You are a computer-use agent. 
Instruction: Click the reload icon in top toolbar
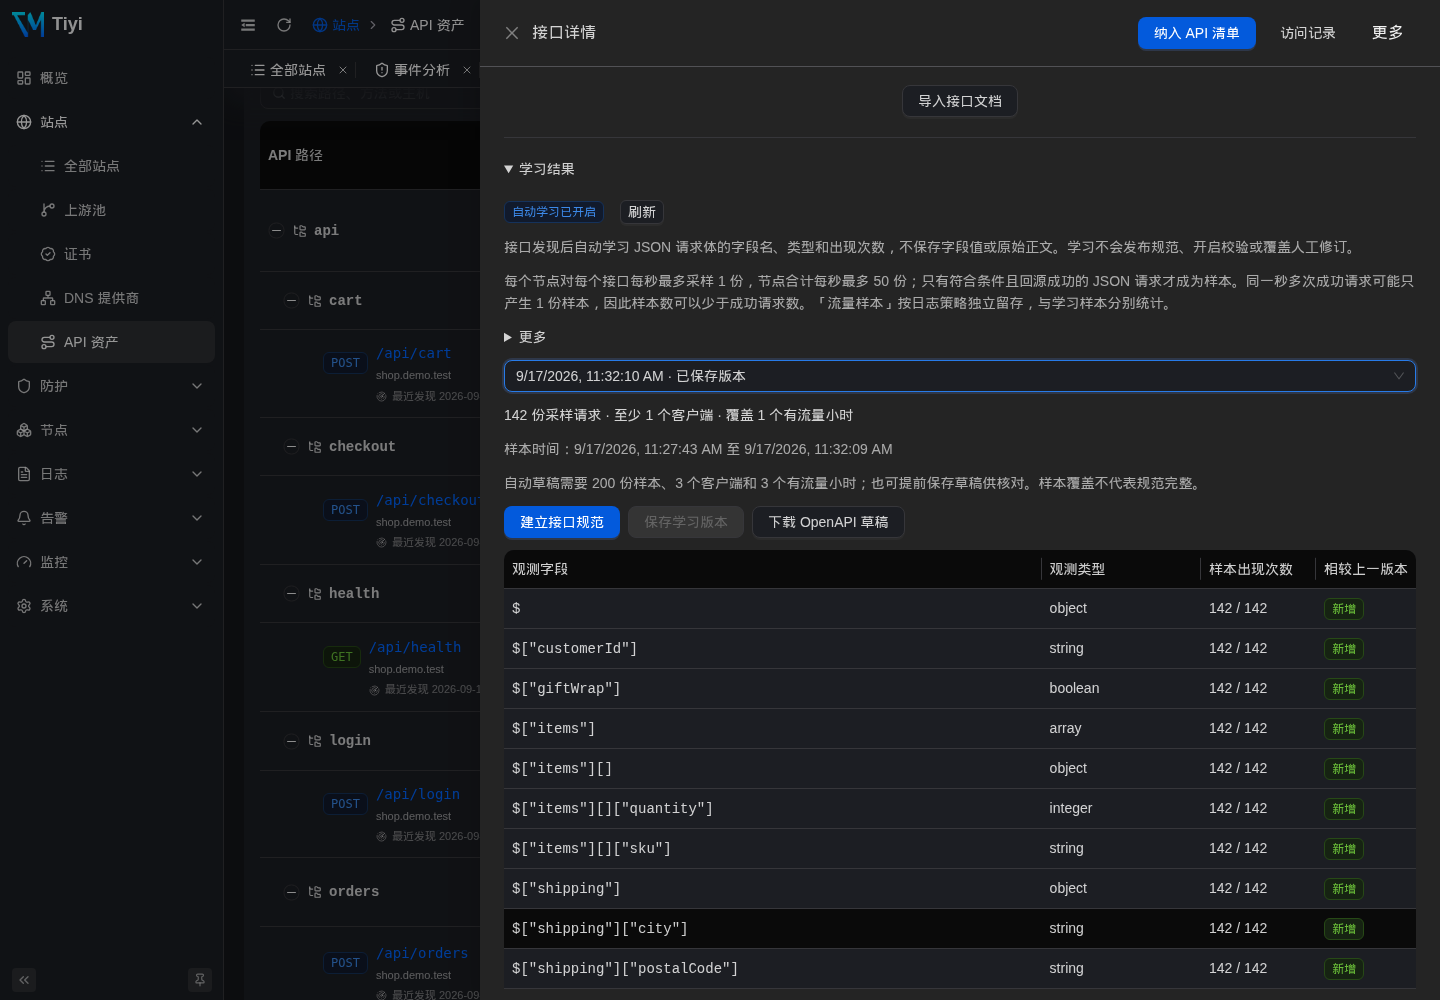[x=284, y=25]
